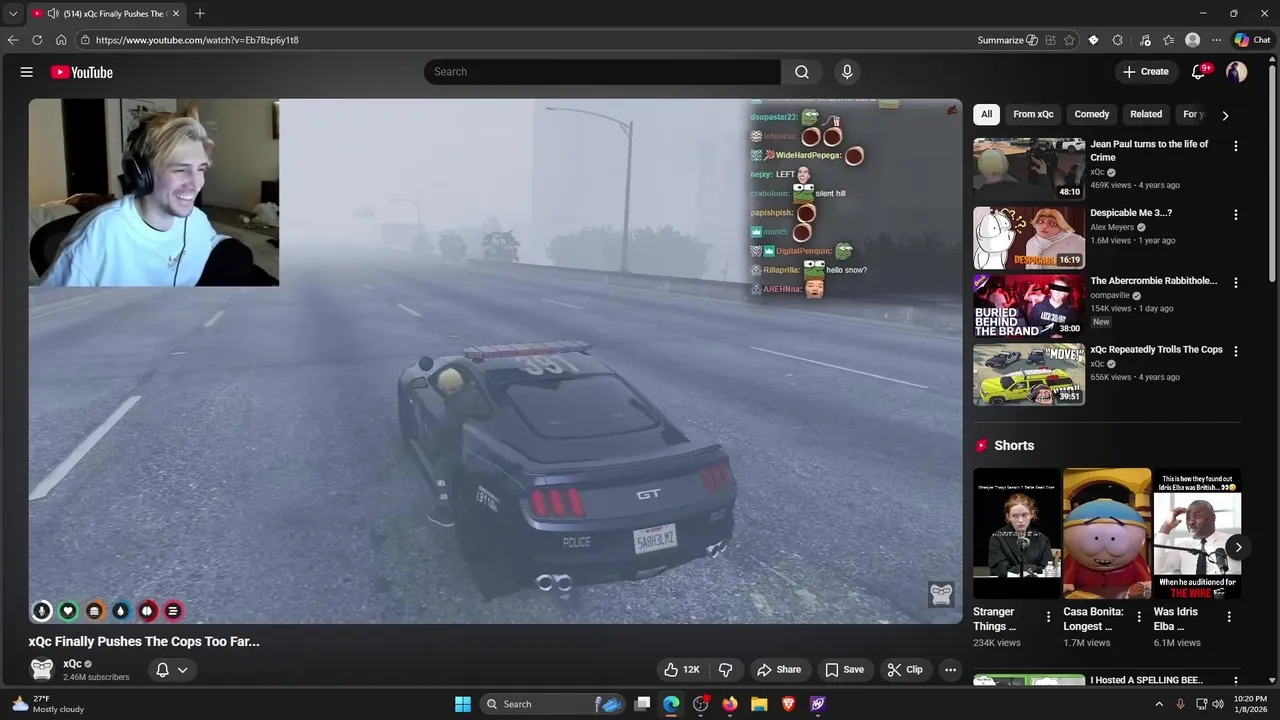Screen dimensions: 1280x720
Task: Open a new browser tab
Action: 200,14
